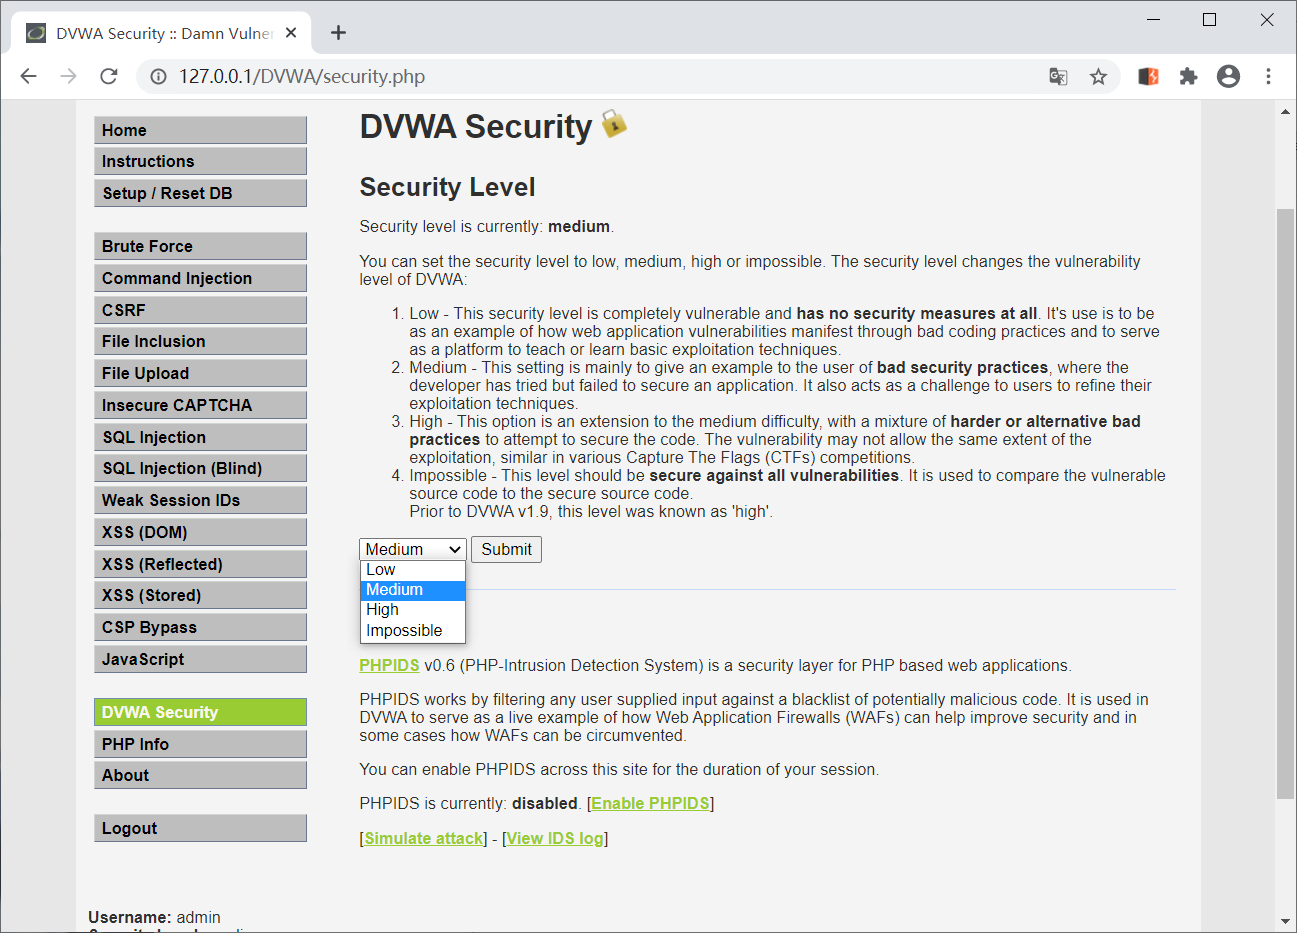
Task: Open the Instructions page
Action: (200, 161)
